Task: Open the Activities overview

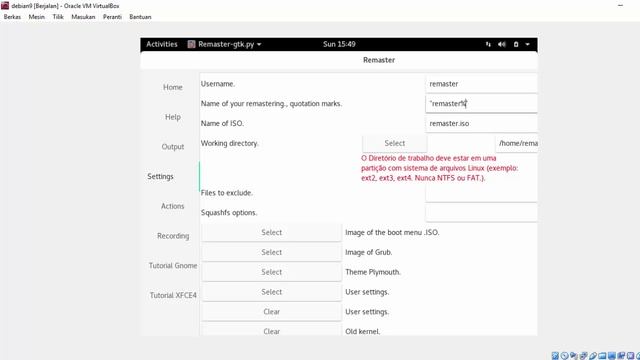Action: [162, 44]
